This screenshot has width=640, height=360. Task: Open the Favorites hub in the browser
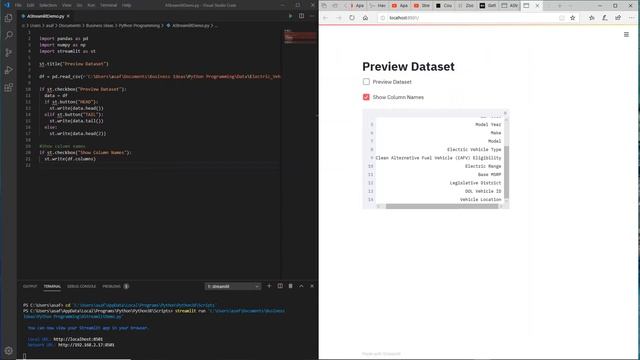pos(591,18)
